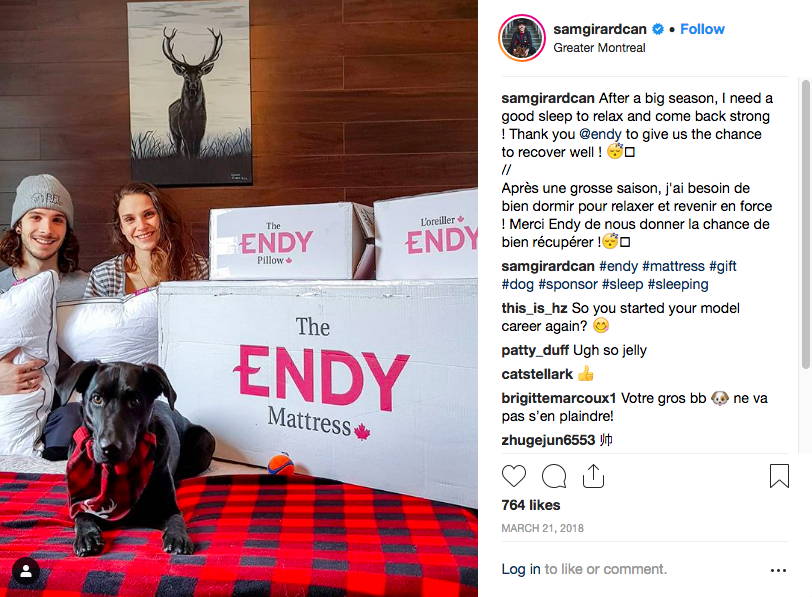Open the #sleeping hashtag

pyautogui.click(x=678, y=284)
